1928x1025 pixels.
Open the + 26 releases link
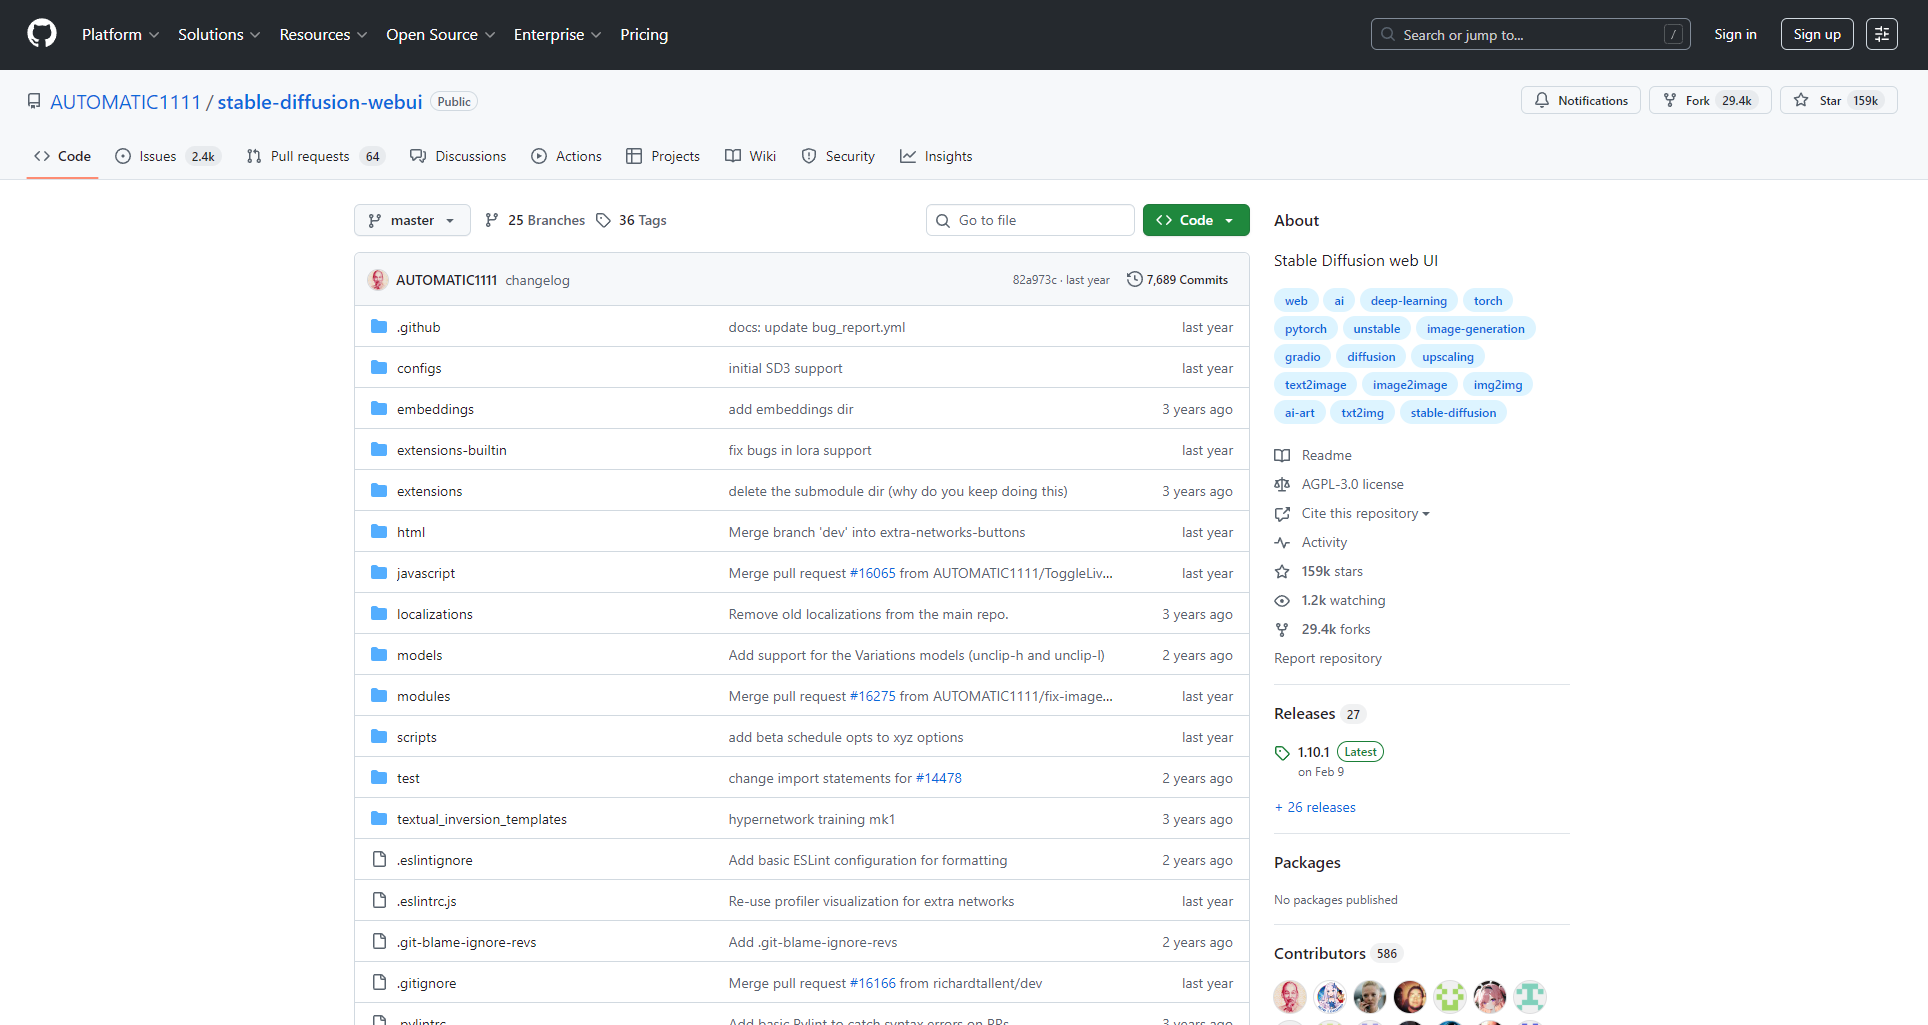point(1316,808)
